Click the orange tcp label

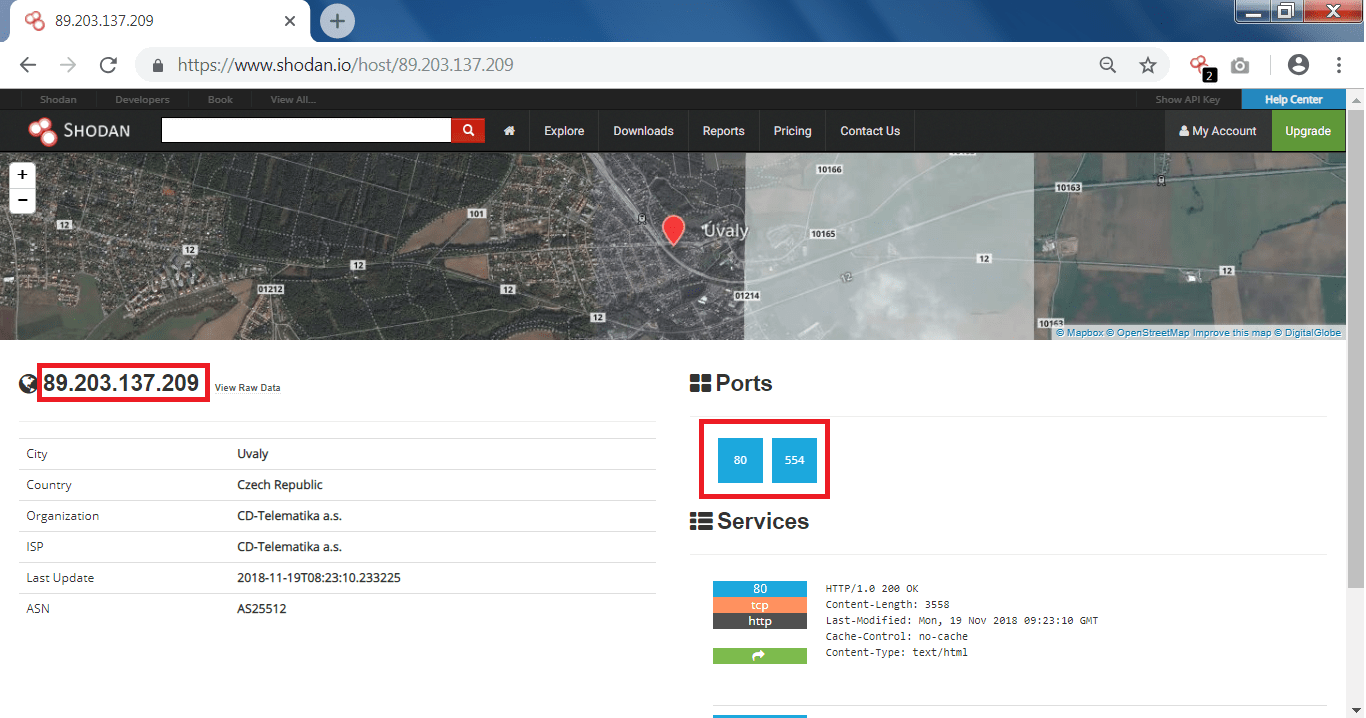coord(759,605)
